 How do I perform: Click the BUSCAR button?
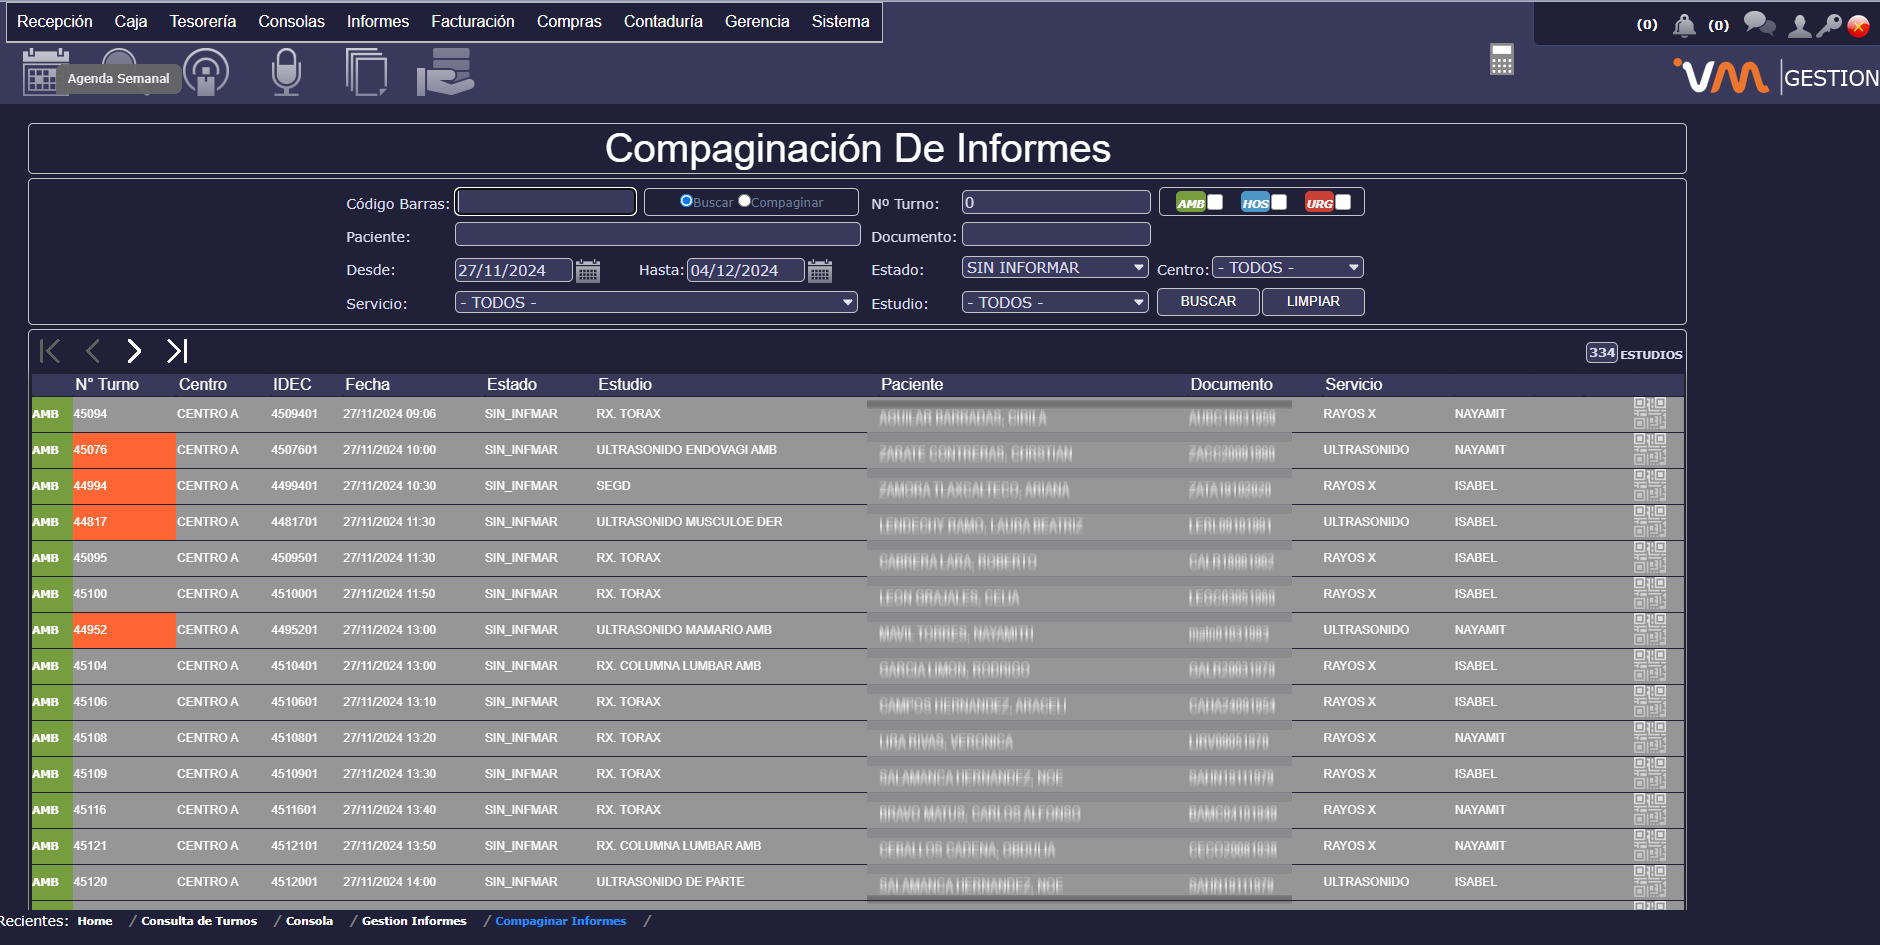coord(1208,302)
